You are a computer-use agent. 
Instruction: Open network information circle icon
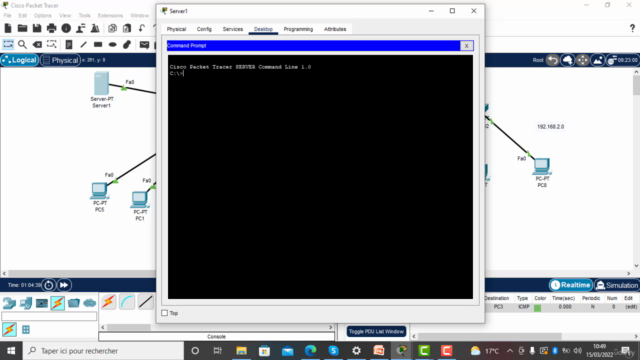(x=66, y=28)
